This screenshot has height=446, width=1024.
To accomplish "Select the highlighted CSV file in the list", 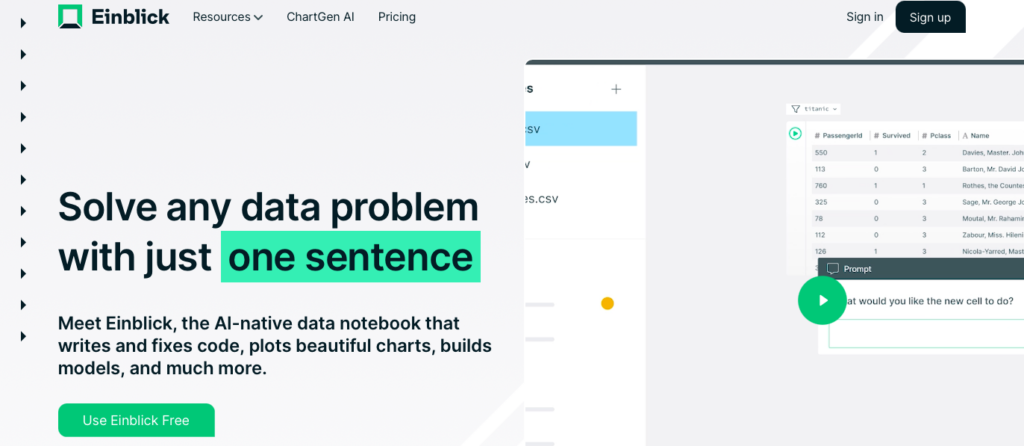I will click(x=581, y=128).
